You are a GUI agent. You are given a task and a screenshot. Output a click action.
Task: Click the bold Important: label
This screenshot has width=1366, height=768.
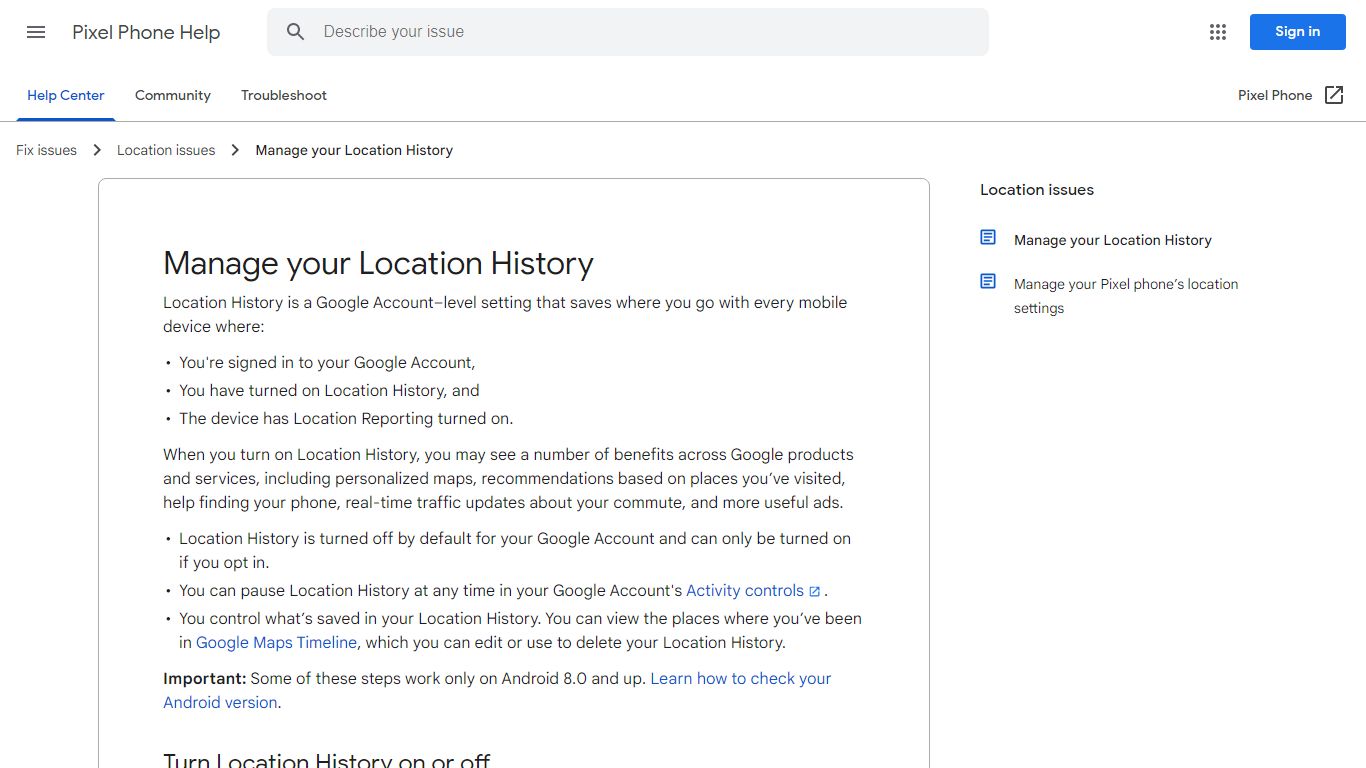(204, 679)
